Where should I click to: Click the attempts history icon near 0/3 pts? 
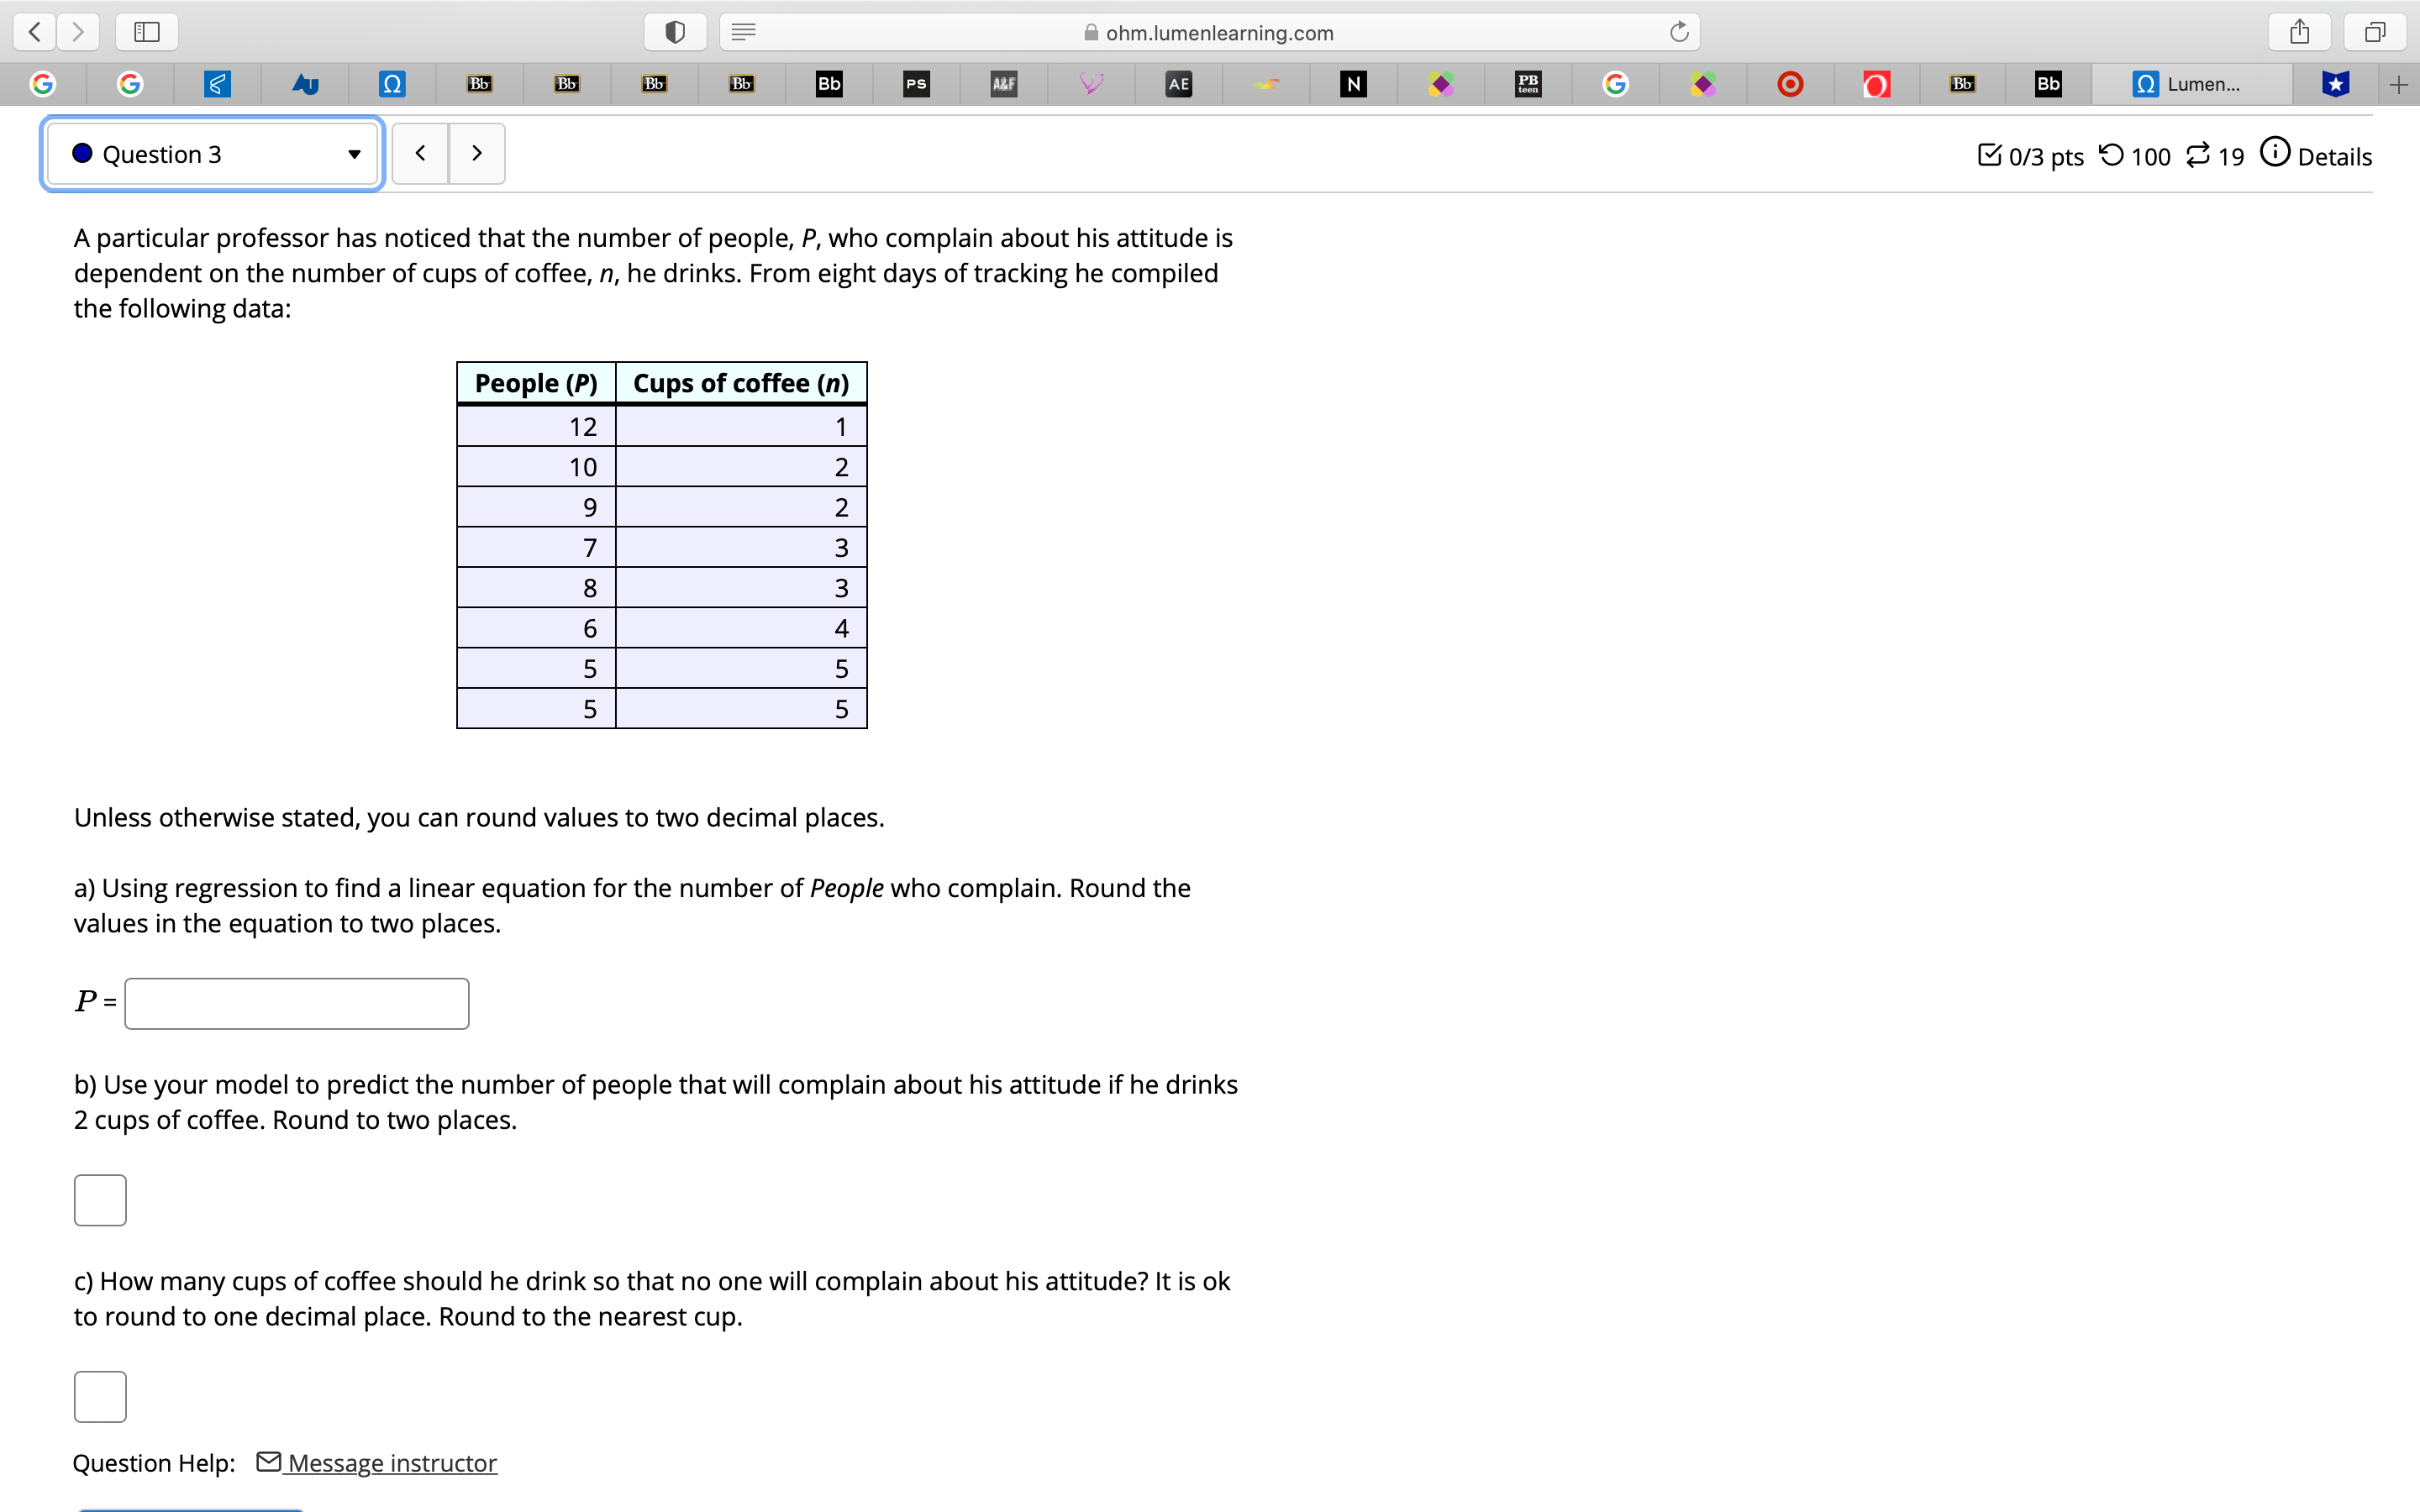2110,155
